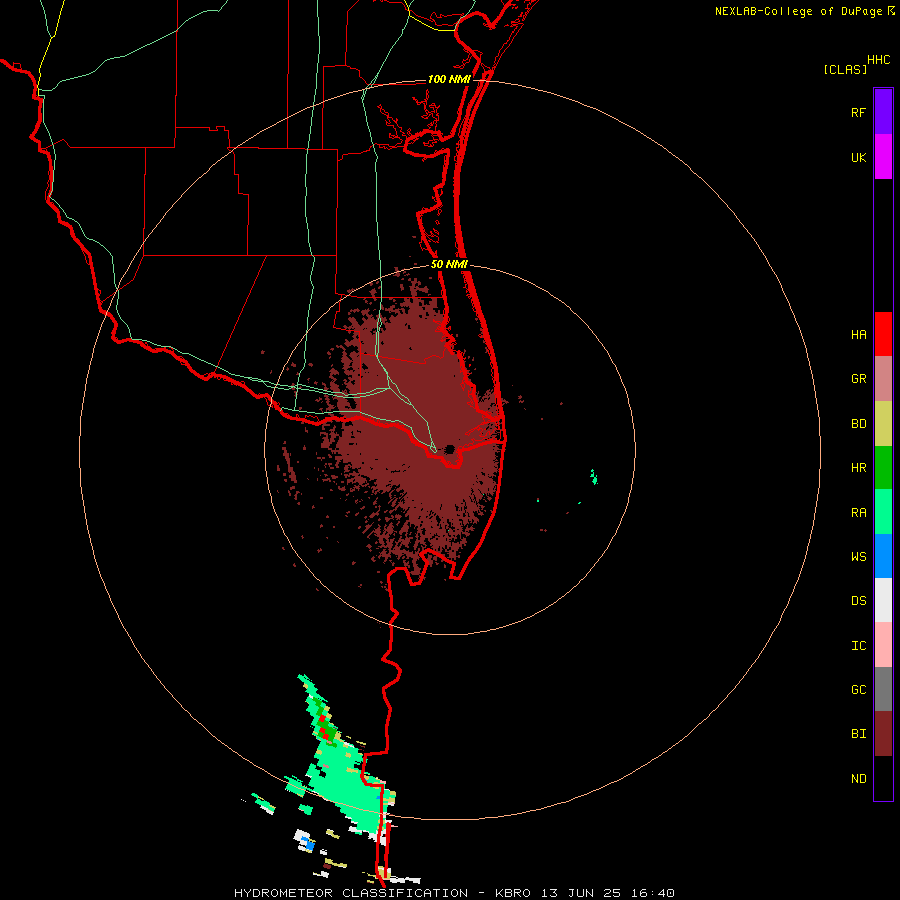Click the black ND legend swatch
Image resolution: width=900 pixels, height=900 pixels.
coord(883,778)
